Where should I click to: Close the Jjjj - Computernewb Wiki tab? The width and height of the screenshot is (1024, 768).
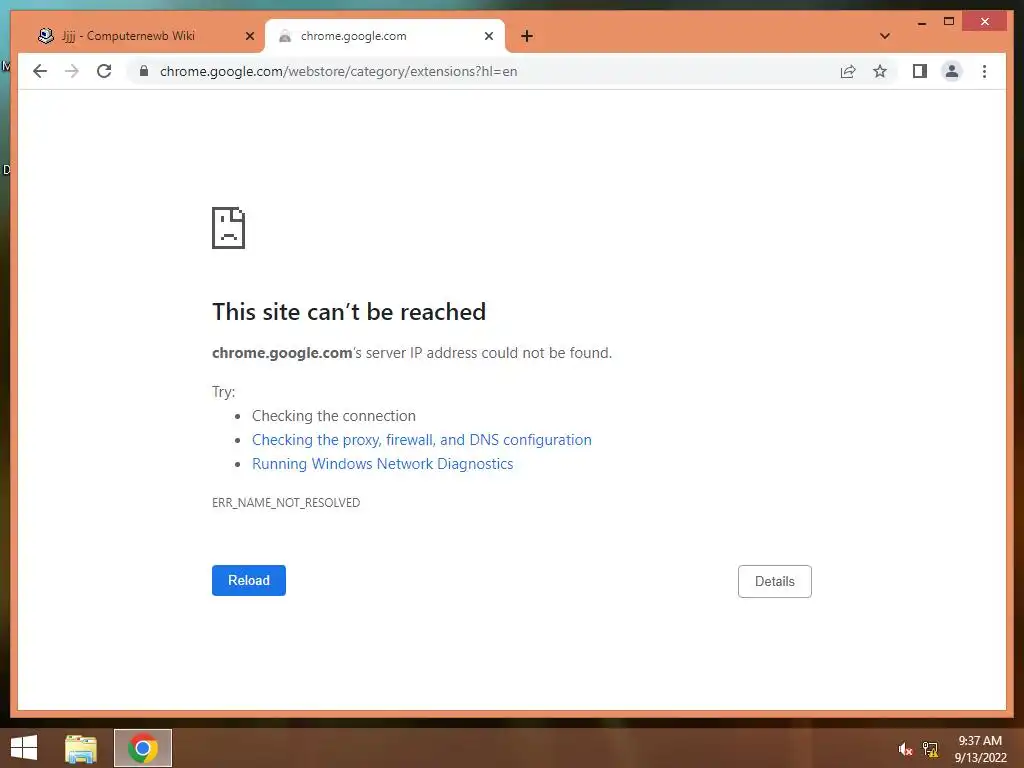[249, 36]
